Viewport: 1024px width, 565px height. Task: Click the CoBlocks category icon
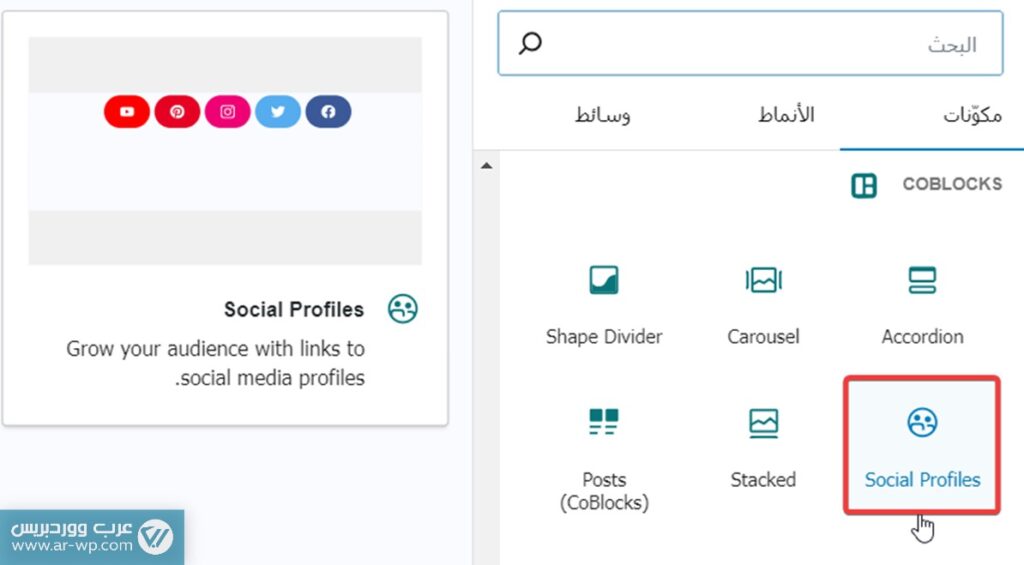coord(864,185)
